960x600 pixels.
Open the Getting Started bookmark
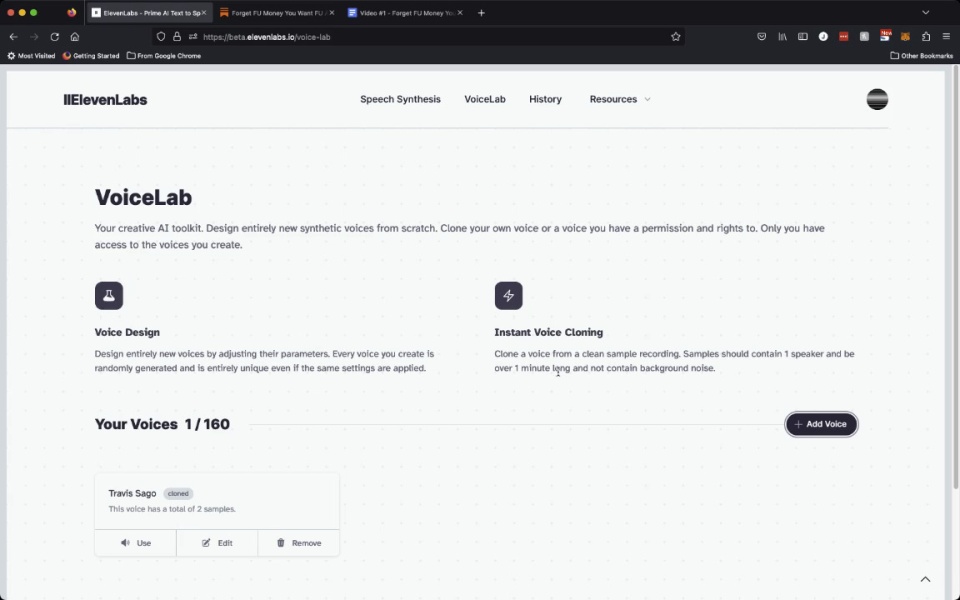point(91,56)
